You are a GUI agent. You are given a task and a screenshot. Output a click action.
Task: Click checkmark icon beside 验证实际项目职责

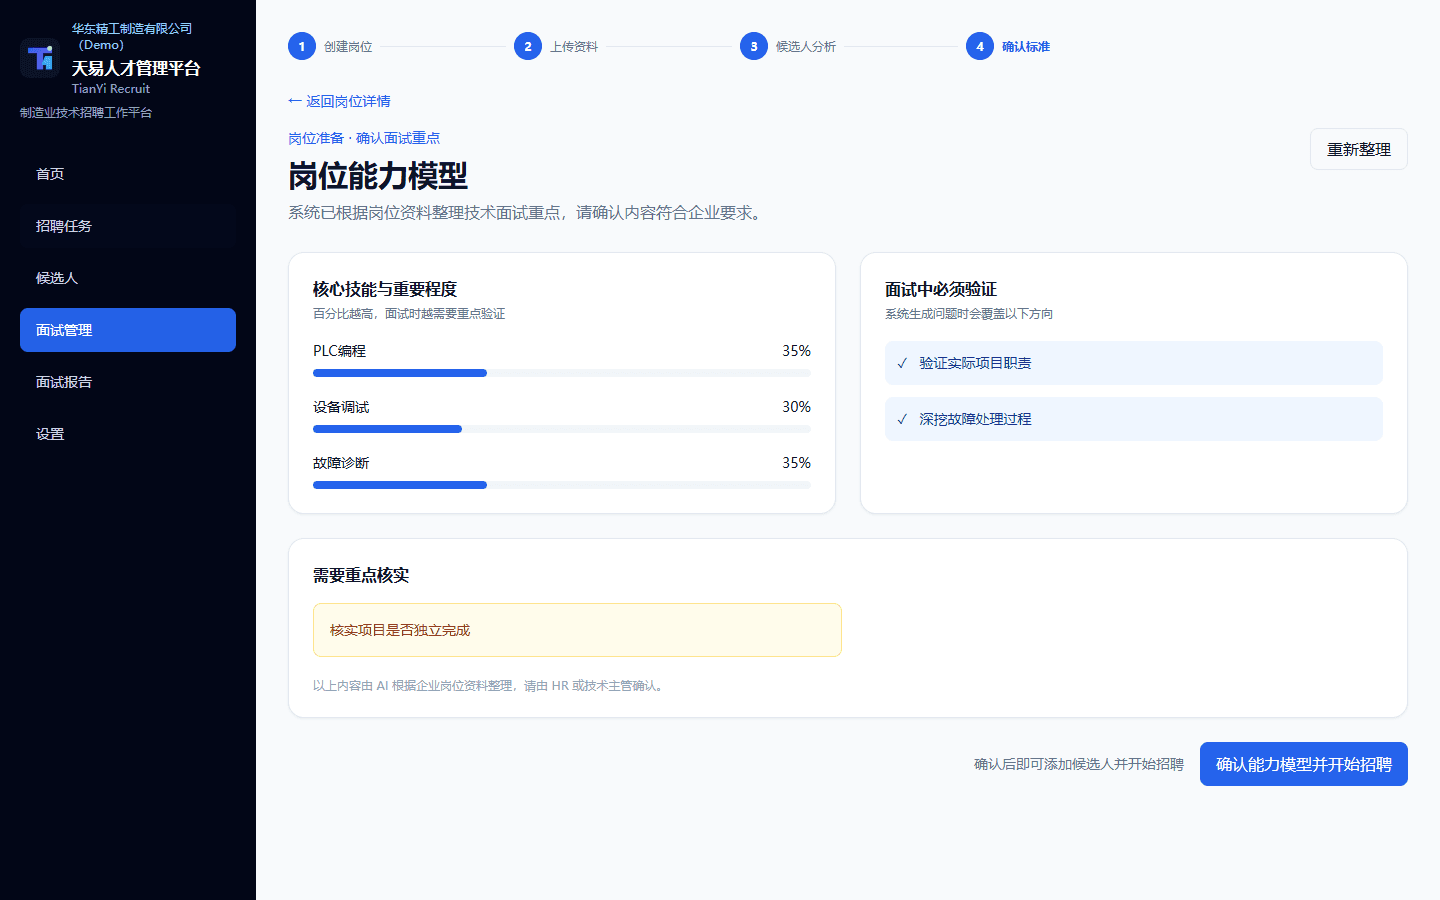click(902, 363)
